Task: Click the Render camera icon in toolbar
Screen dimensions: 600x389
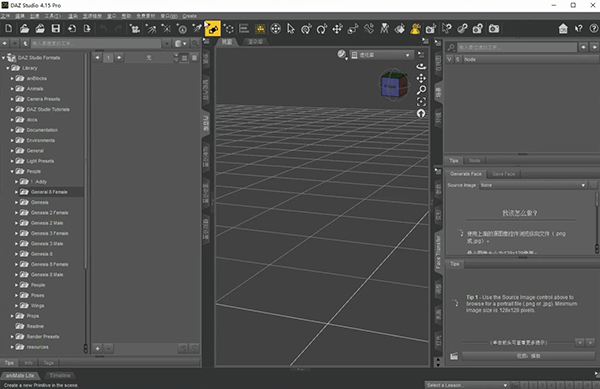Action: click(494, 29)
